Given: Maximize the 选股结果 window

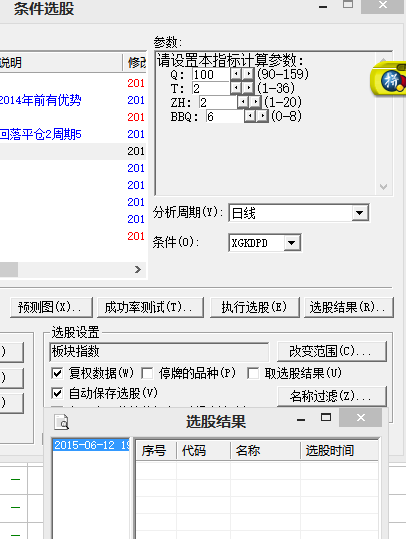Looking at the screenshot, I should (326, 418).
